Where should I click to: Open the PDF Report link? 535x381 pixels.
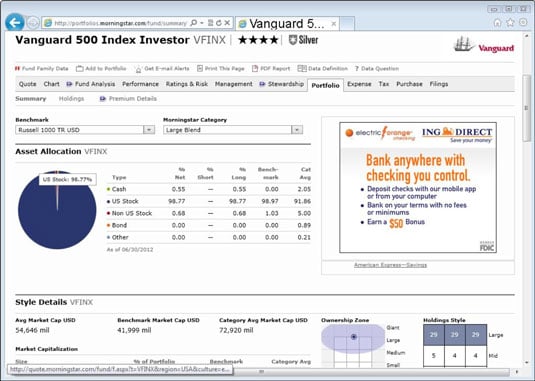tap(271, 69)
